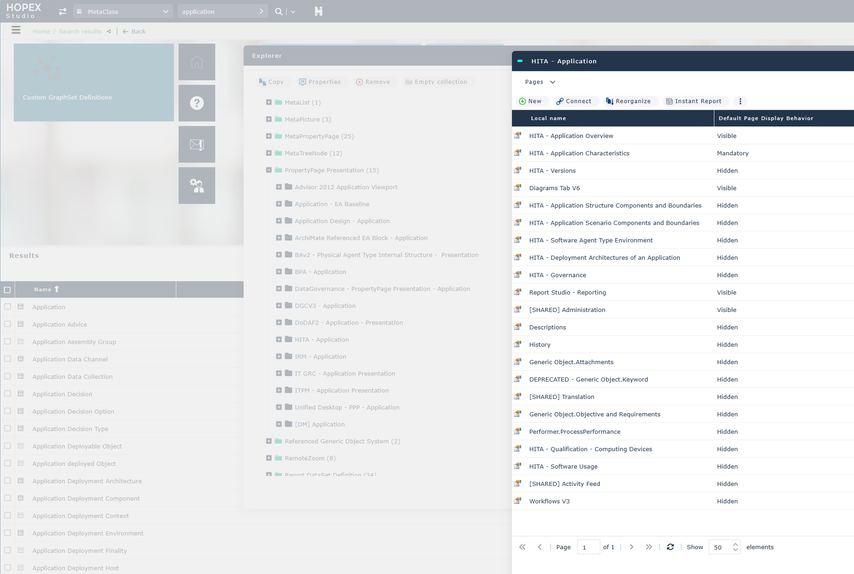
Task: Check the box for Application Advice row
Action: [x=8, y=324]
